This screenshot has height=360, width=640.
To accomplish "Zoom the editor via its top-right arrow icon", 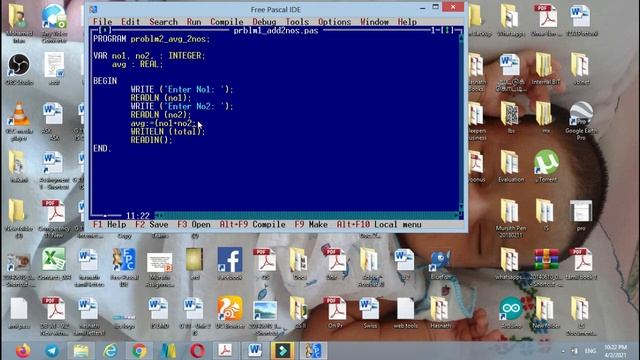I will [447, 30].
